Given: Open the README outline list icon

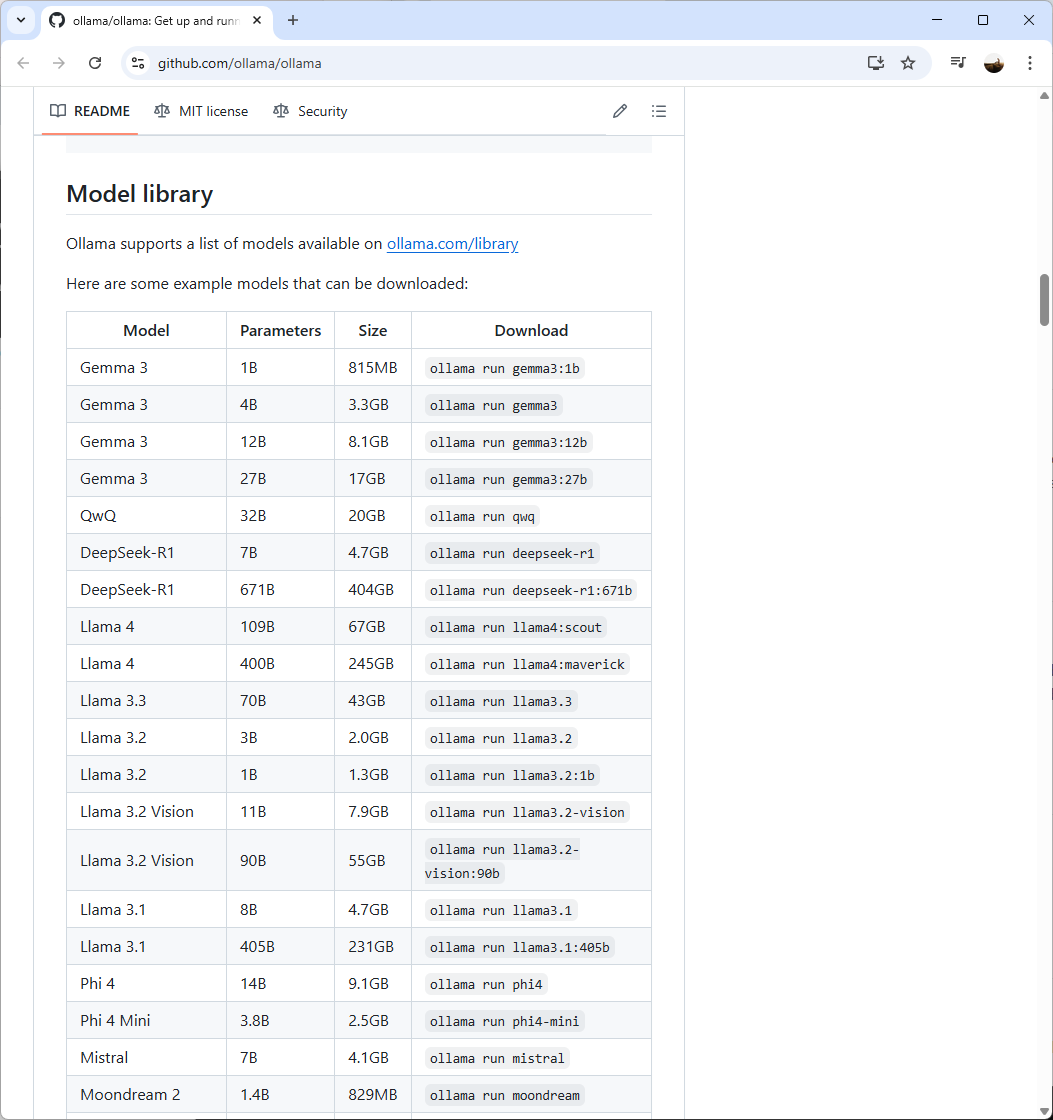Looking at the screenshot, I should pos(659,111).
